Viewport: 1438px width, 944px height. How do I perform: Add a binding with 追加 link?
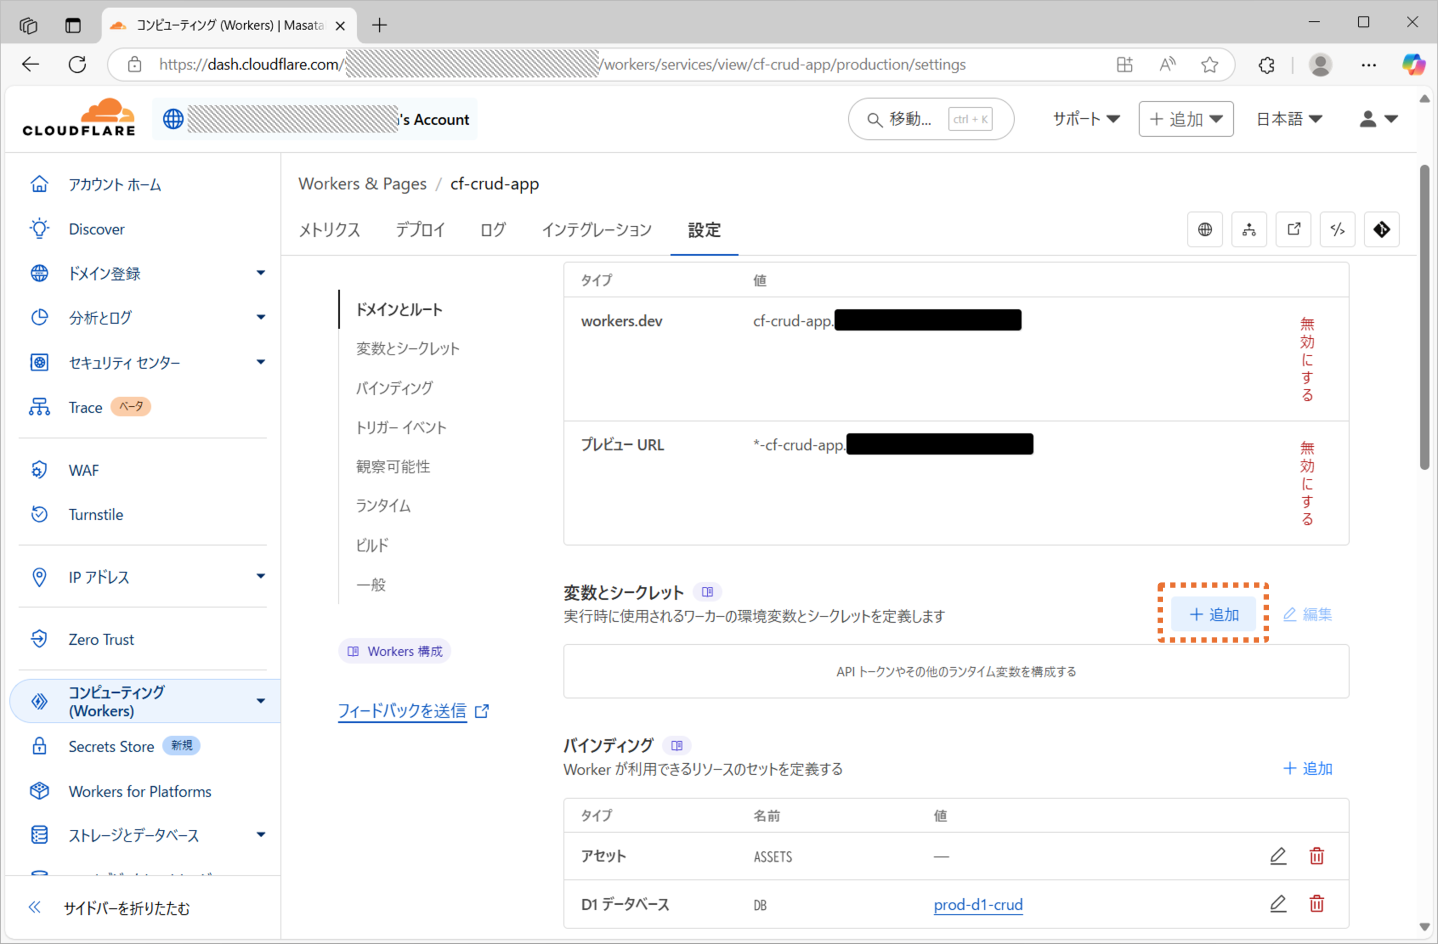coord(1308,768)
